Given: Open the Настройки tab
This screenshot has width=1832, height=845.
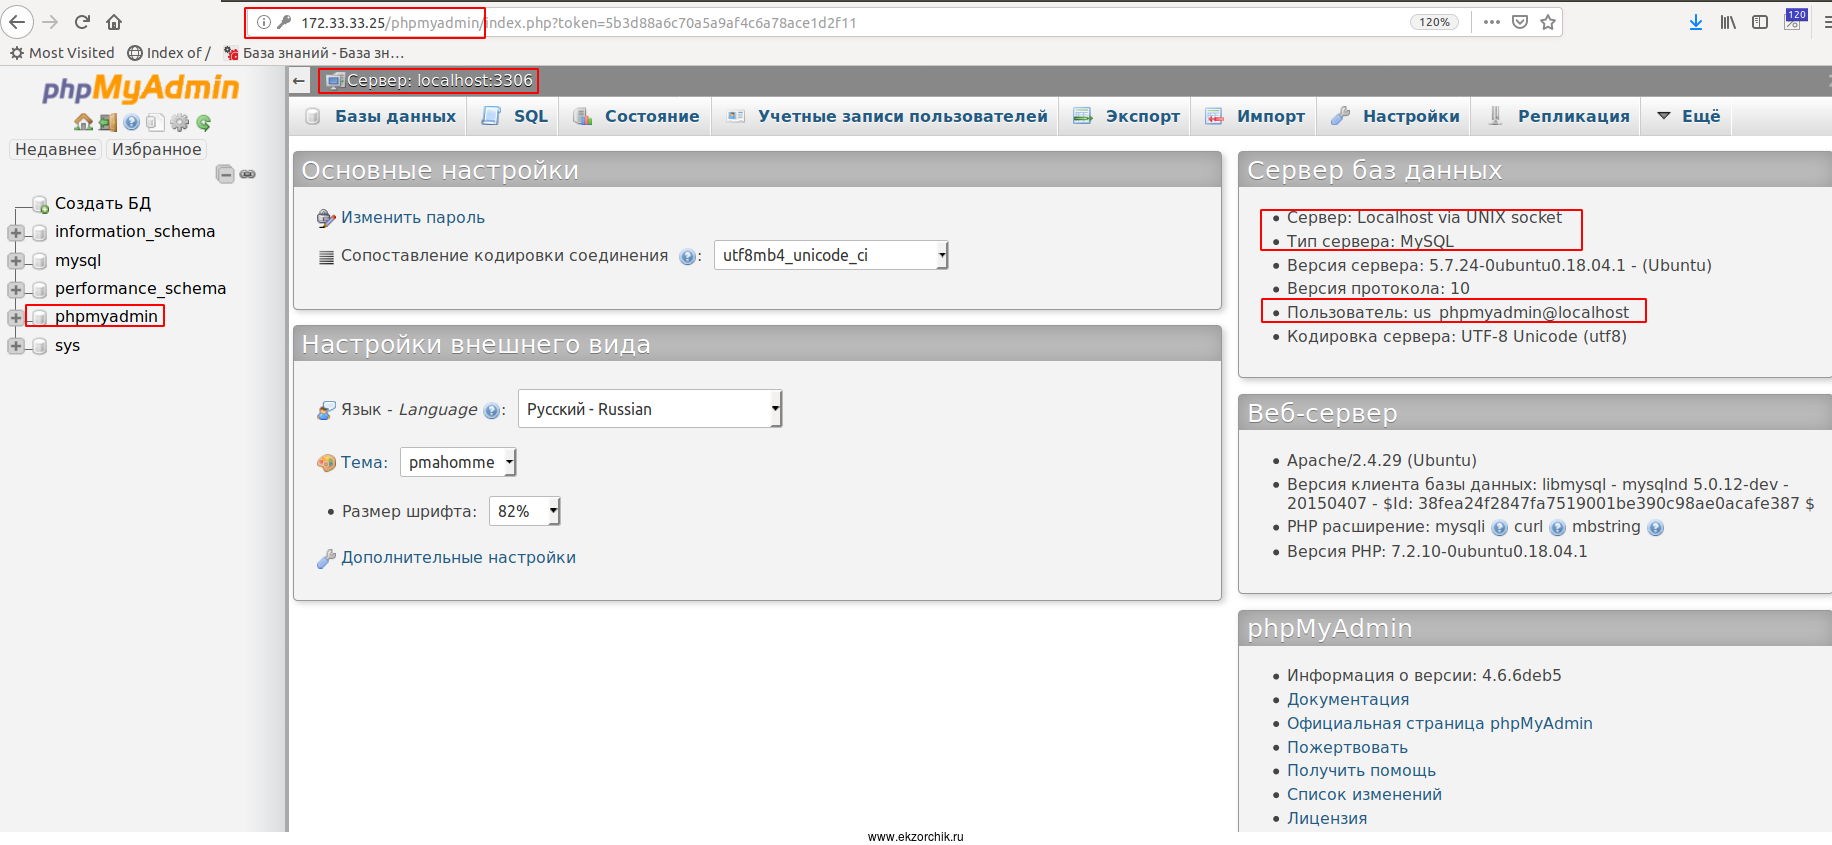Looking at the screenshot, I should [1395, 116].
